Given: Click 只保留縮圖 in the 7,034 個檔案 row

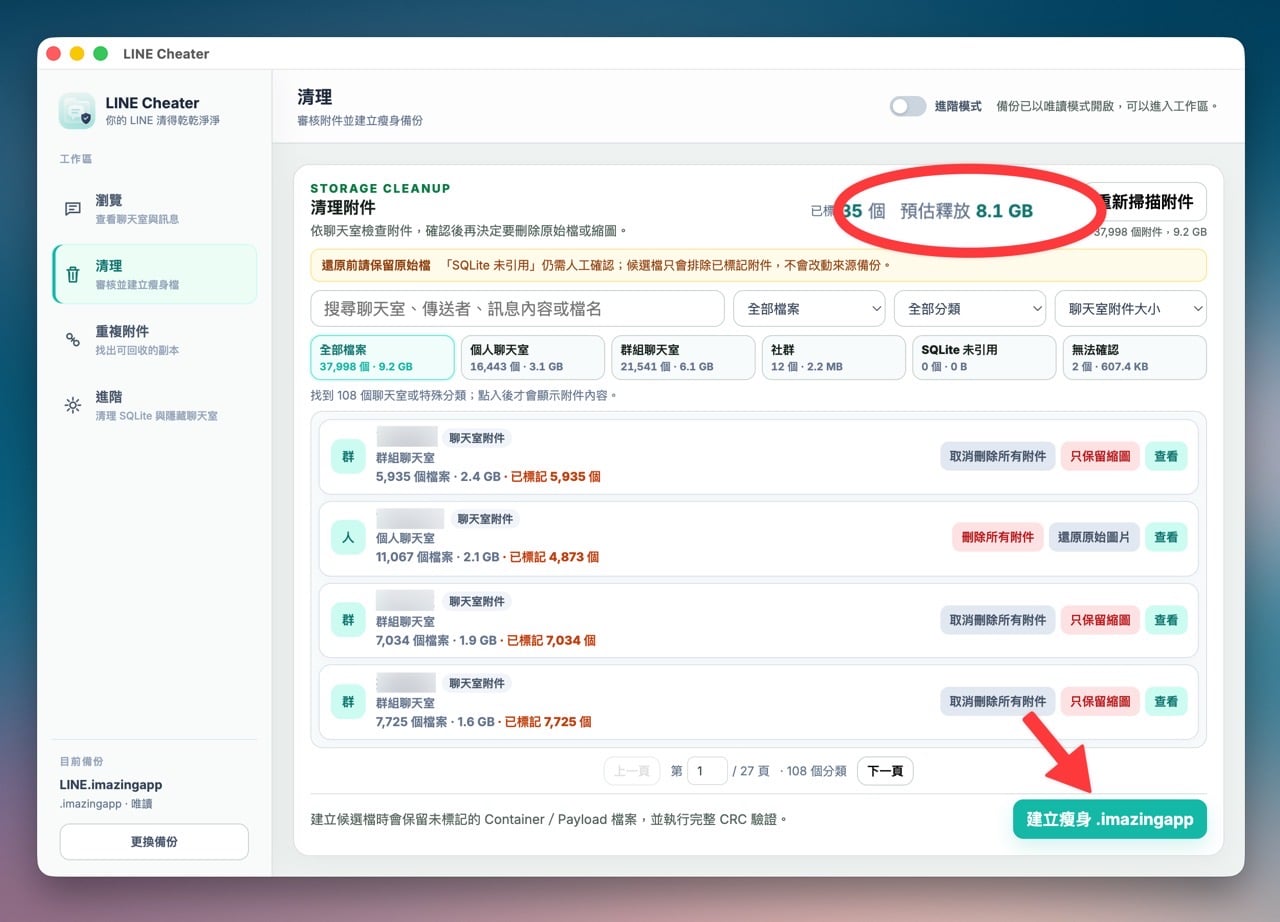Looking at the screenshot, I should pyautogui.click(x=1100, y=620).
